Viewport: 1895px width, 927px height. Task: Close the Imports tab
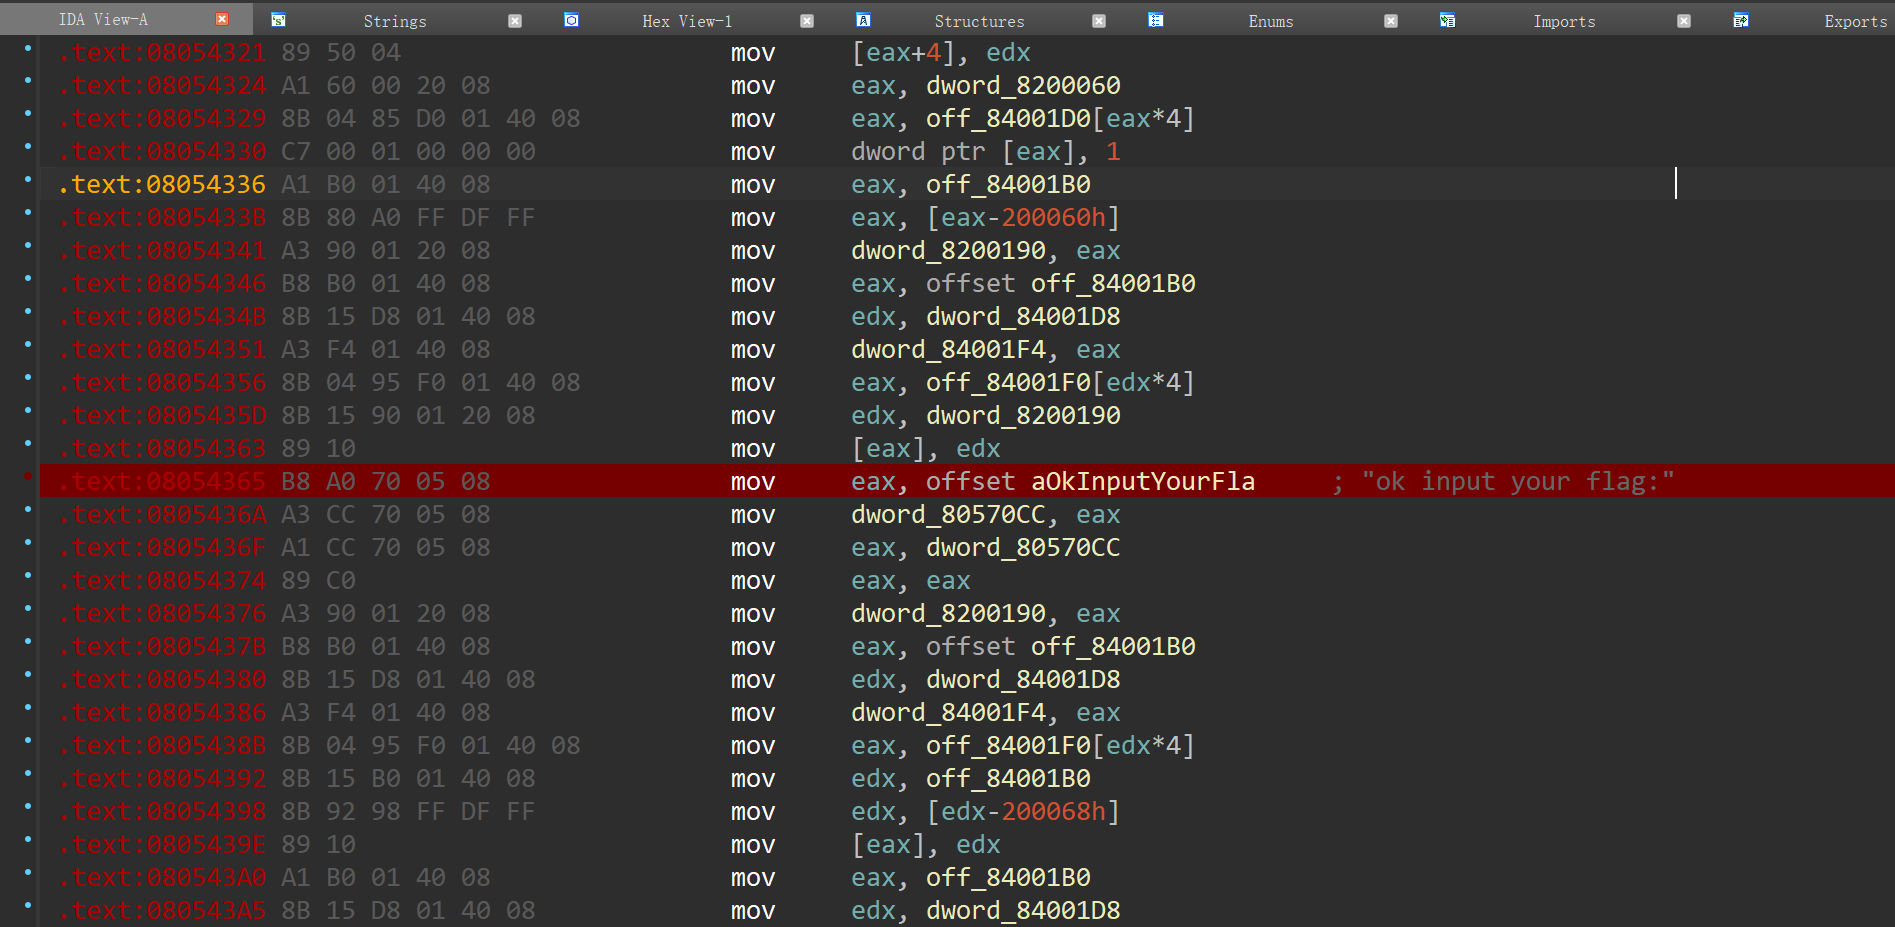1684,21
